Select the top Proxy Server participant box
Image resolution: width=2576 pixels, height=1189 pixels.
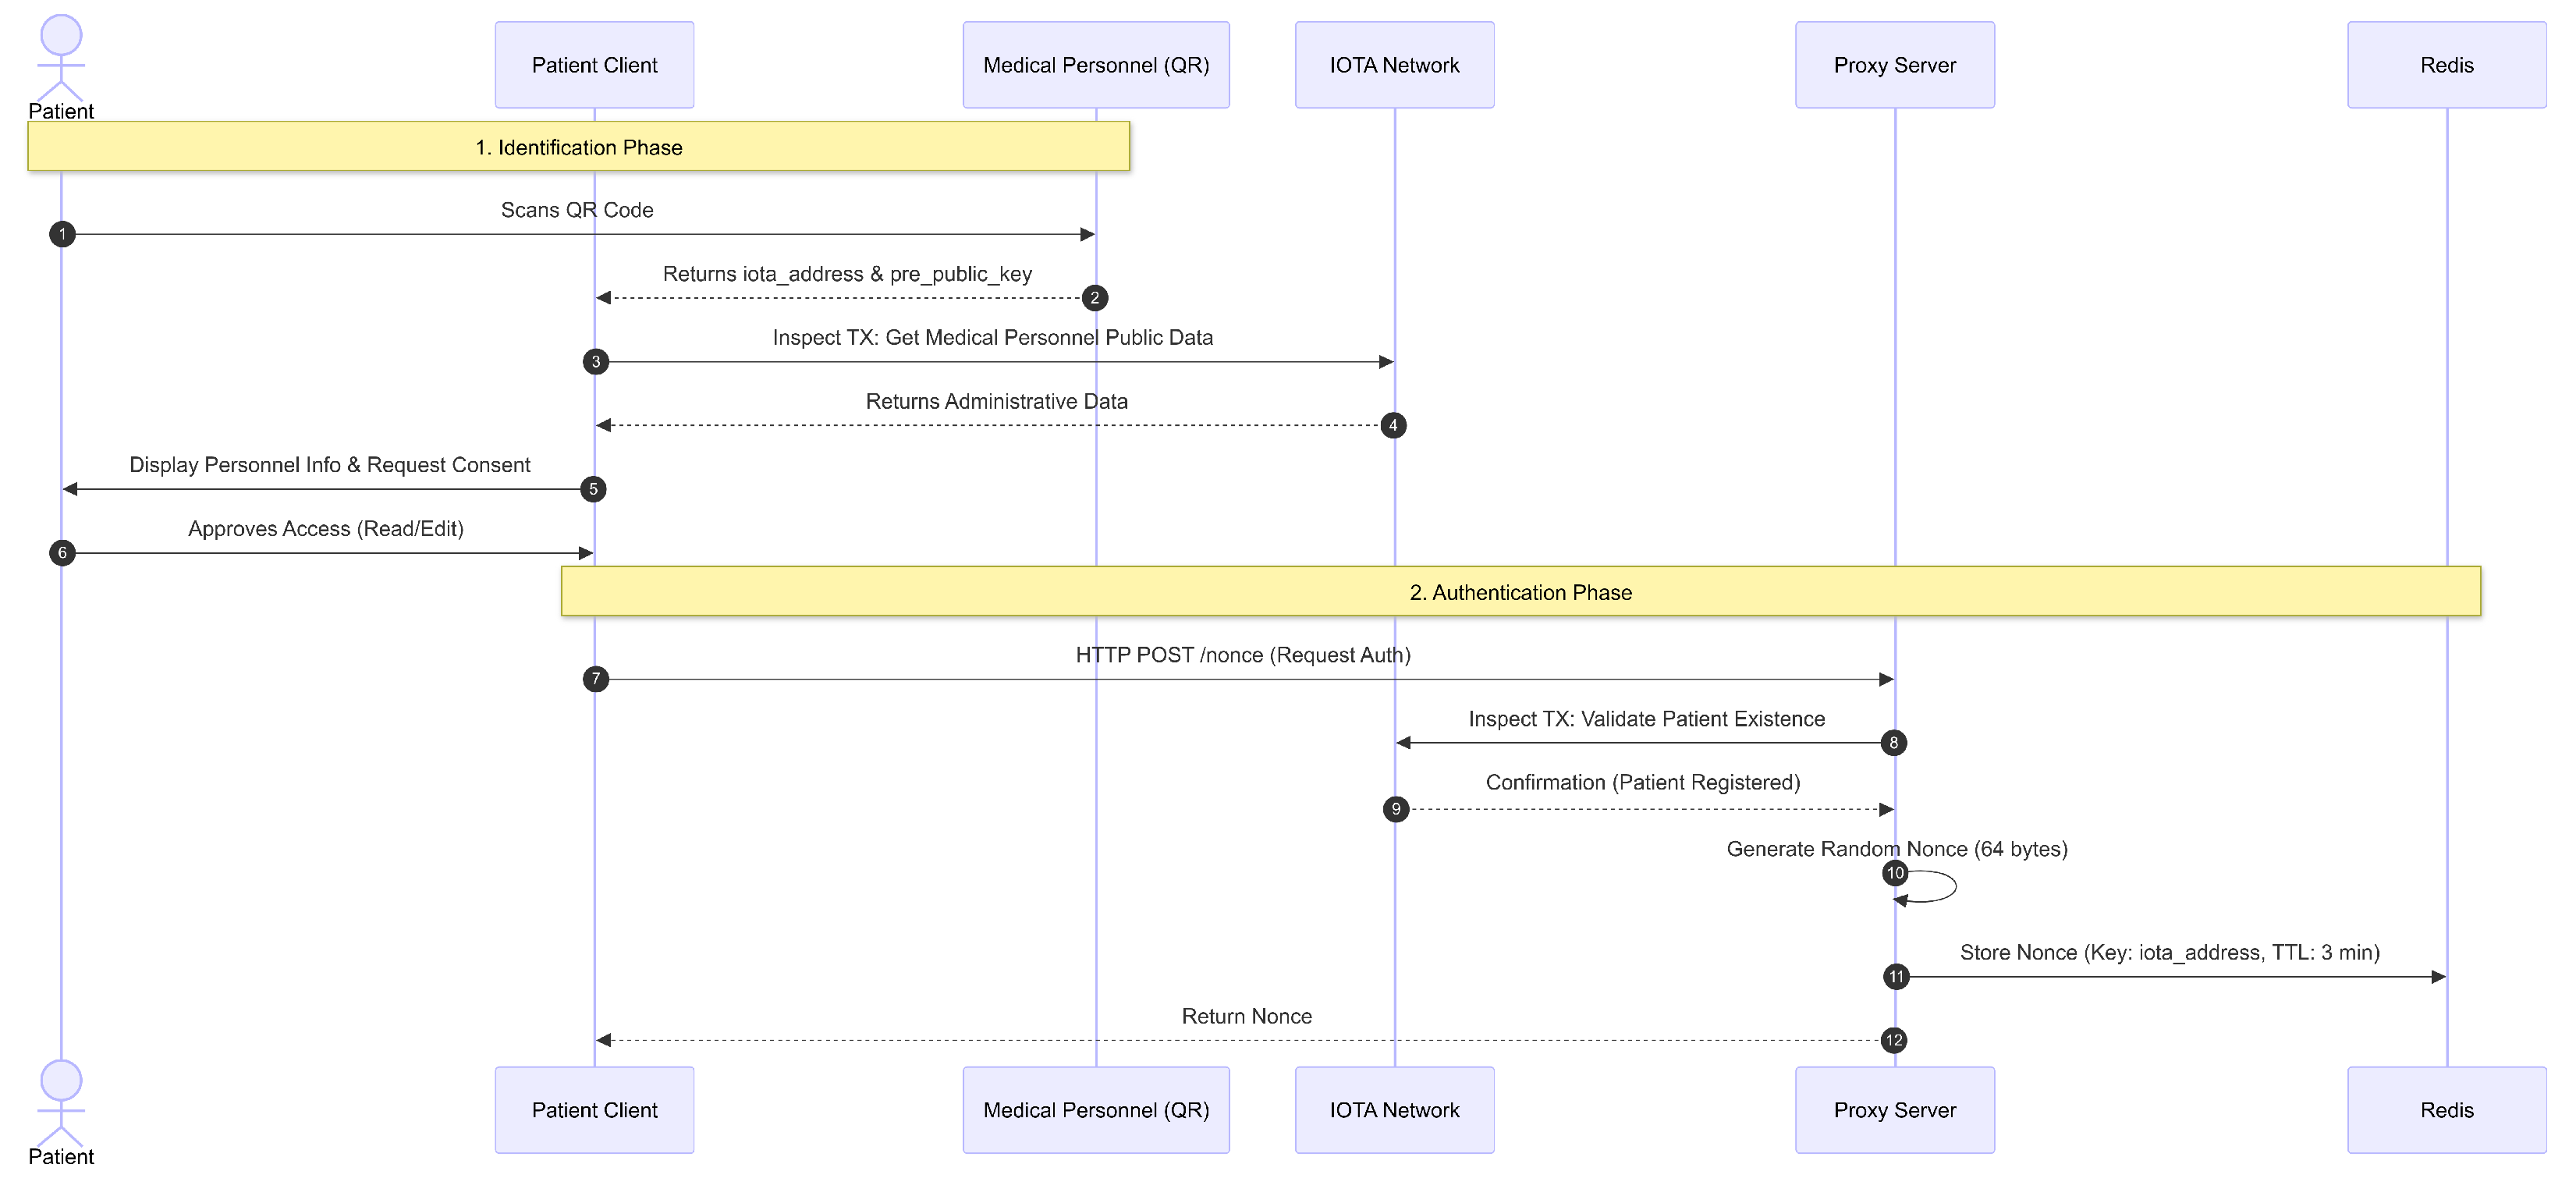[x=1894, y=65]
